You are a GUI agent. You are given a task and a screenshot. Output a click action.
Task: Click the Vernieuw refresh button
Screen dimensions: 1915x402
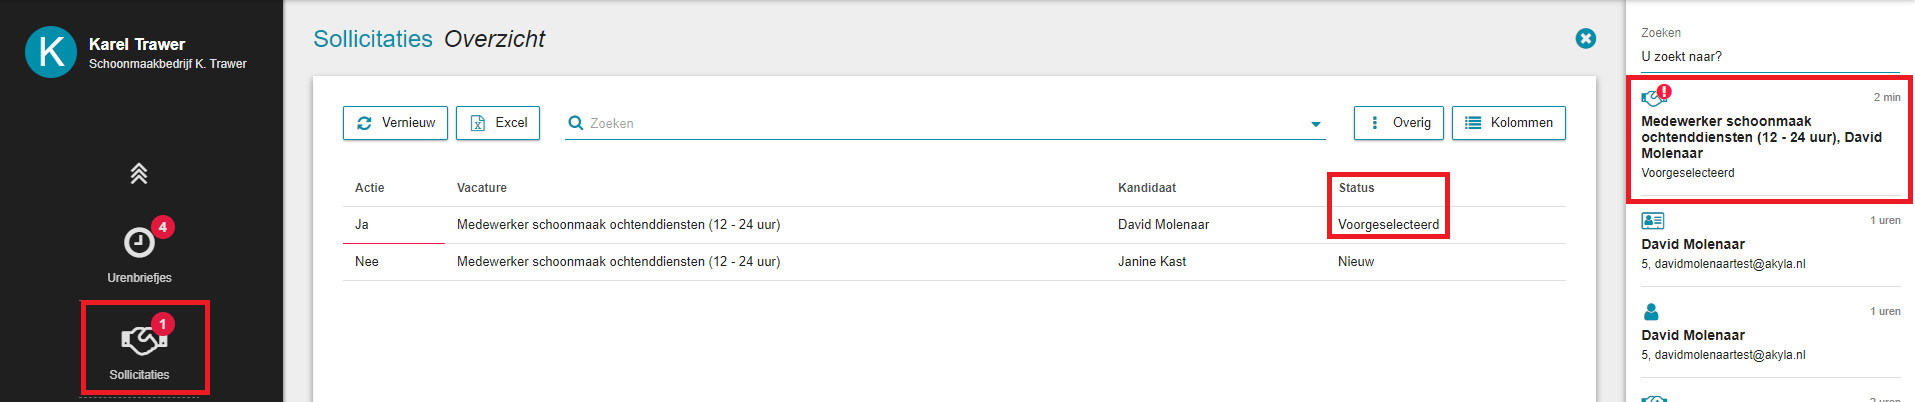(x=395, y=123)
